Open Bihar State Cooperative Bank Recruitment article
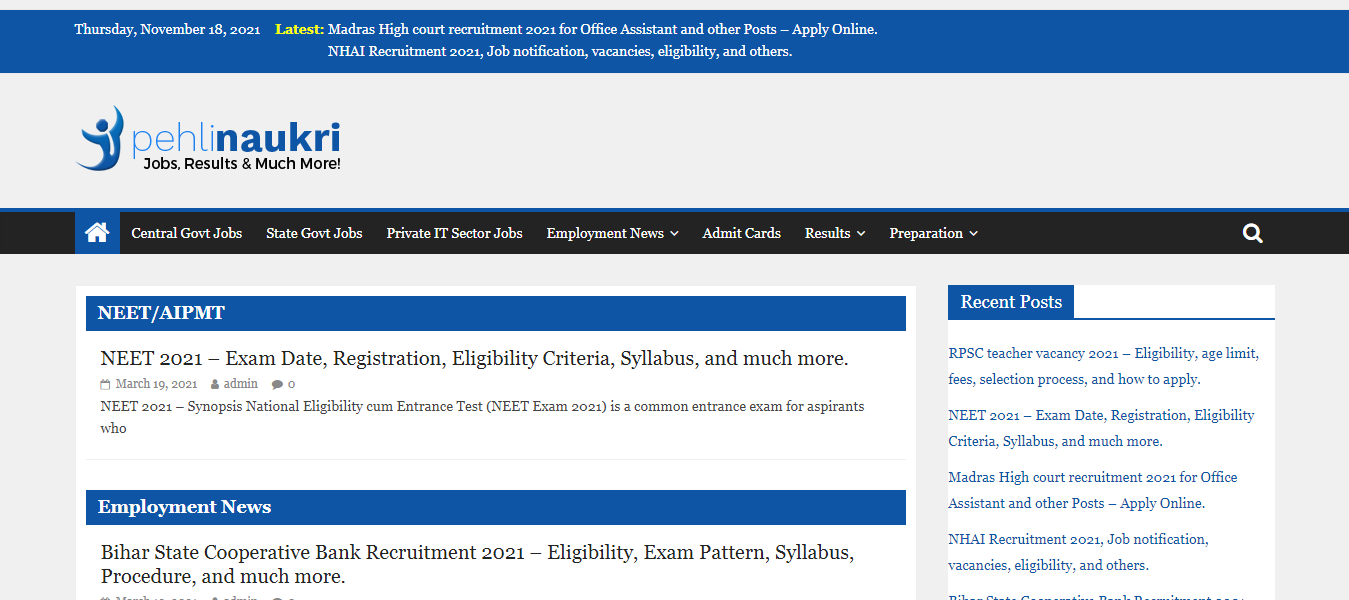The height and width of the screenshot is (600, 1349). 477,564
